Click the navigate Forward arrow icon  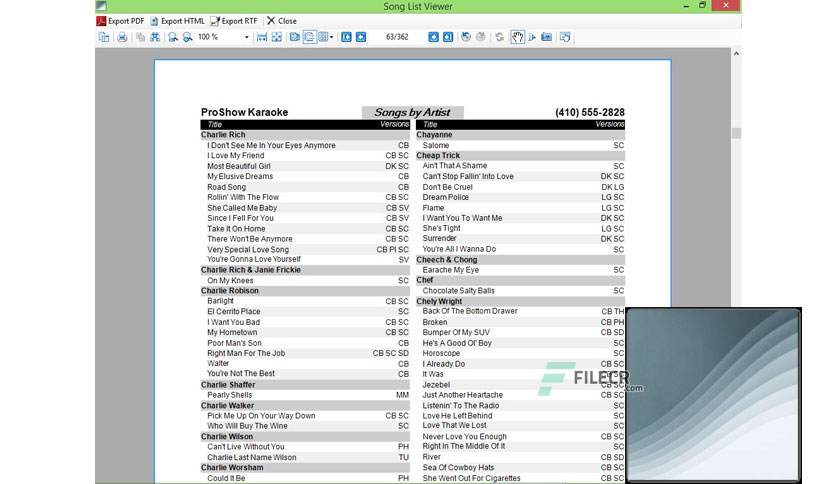480,37
